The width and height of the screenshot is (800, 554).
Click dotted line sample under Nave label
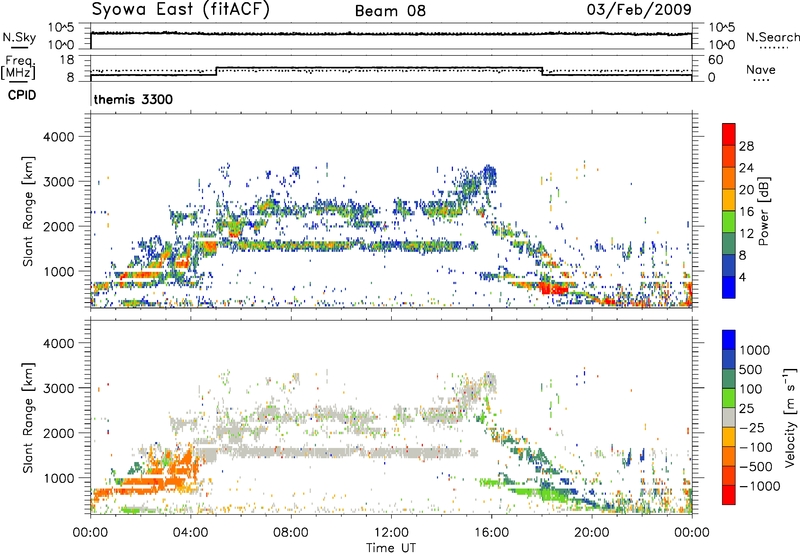coord(762,80)
